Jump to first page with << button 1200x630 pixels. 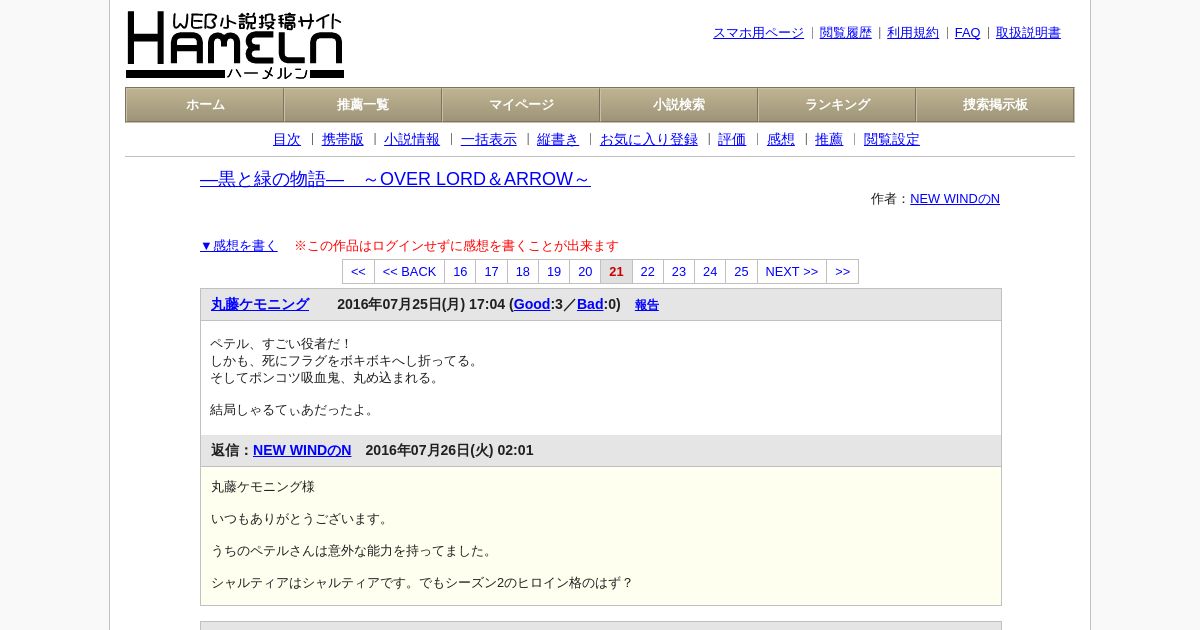point(358,272)
